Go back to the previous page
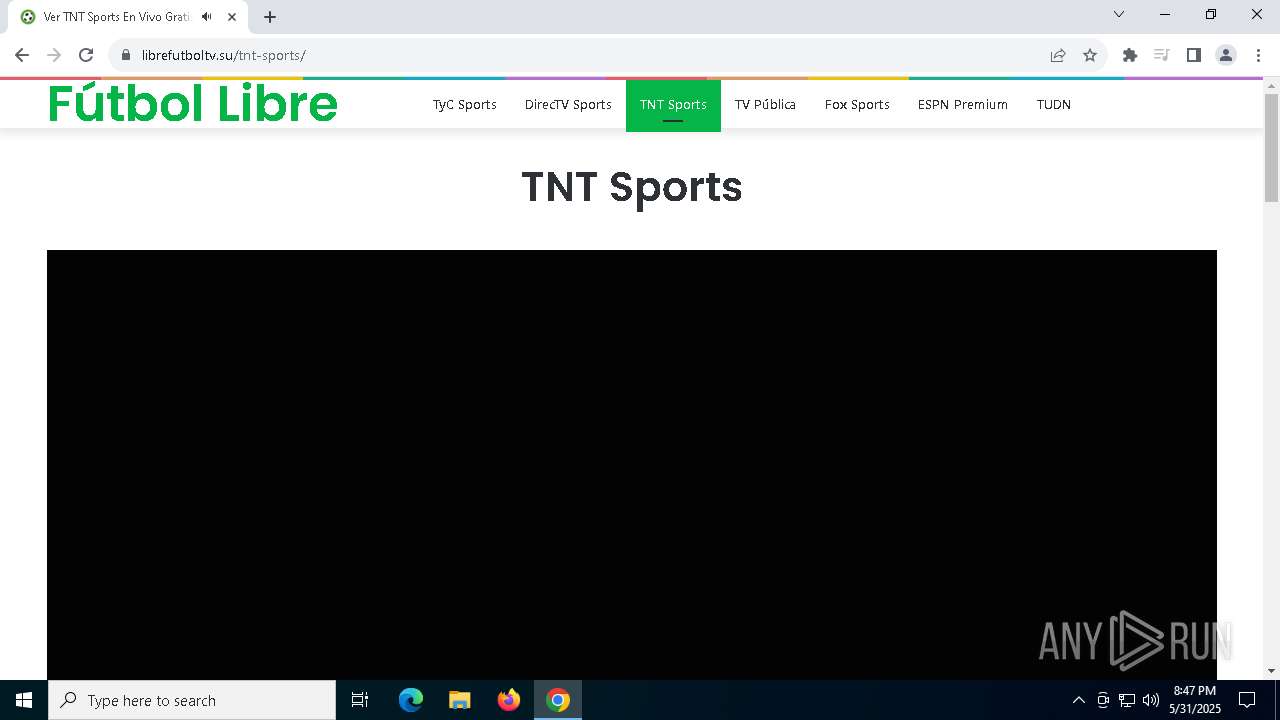The height and width of the screenshot is (720, 1280). [x=22, y=55]
